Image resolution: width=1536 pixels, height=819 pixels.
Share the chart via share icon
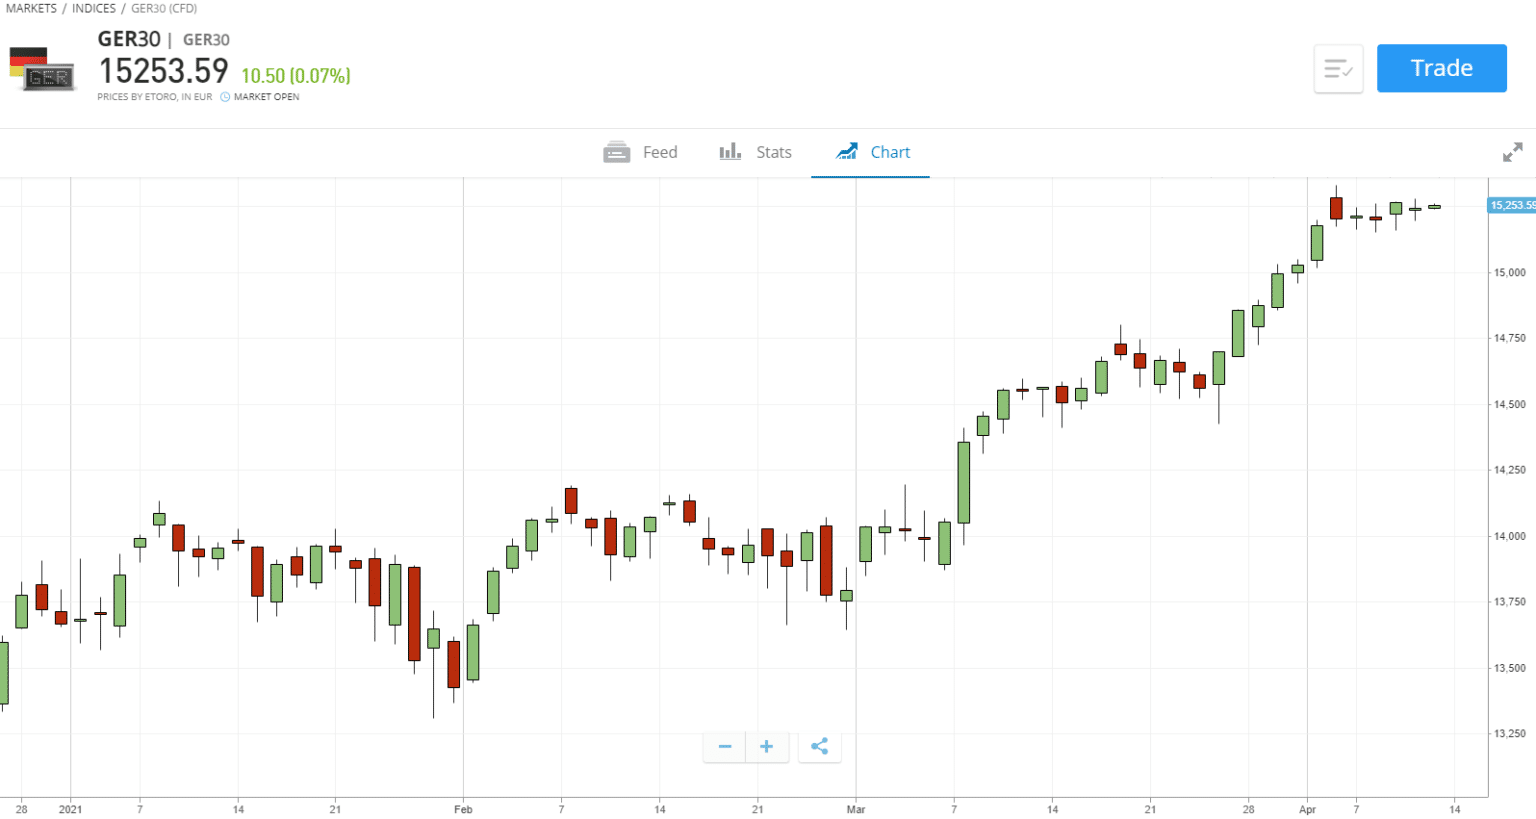(x=819, y=747)
